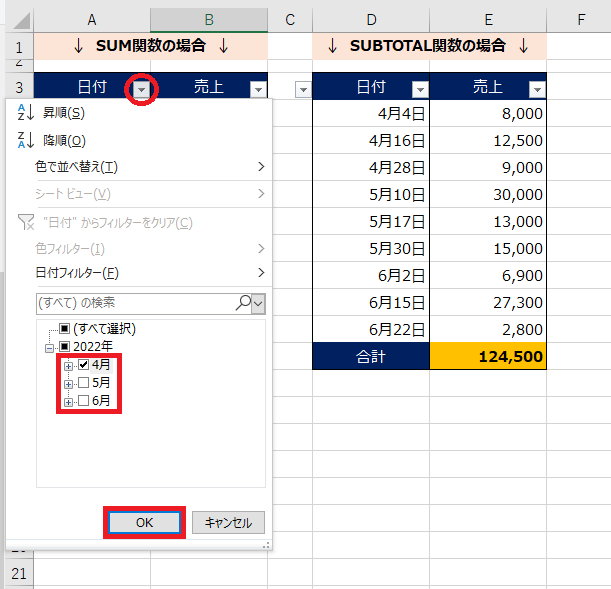Viewport: 611px width, 589px height.
Task: Click the resize grip of the filter menu
Action: pyautogui.click(x=267, y=545)
